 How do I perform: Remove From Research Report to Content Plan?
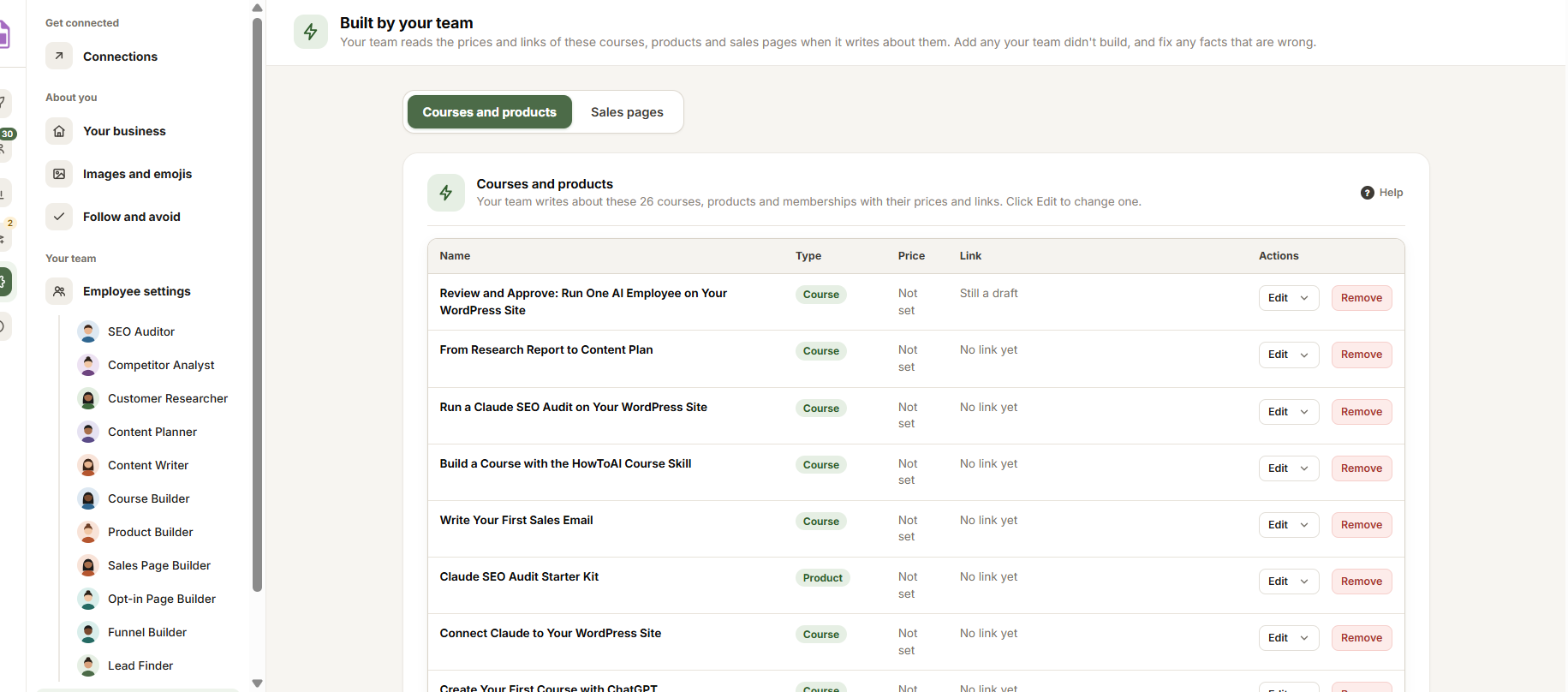point(1361,355)
